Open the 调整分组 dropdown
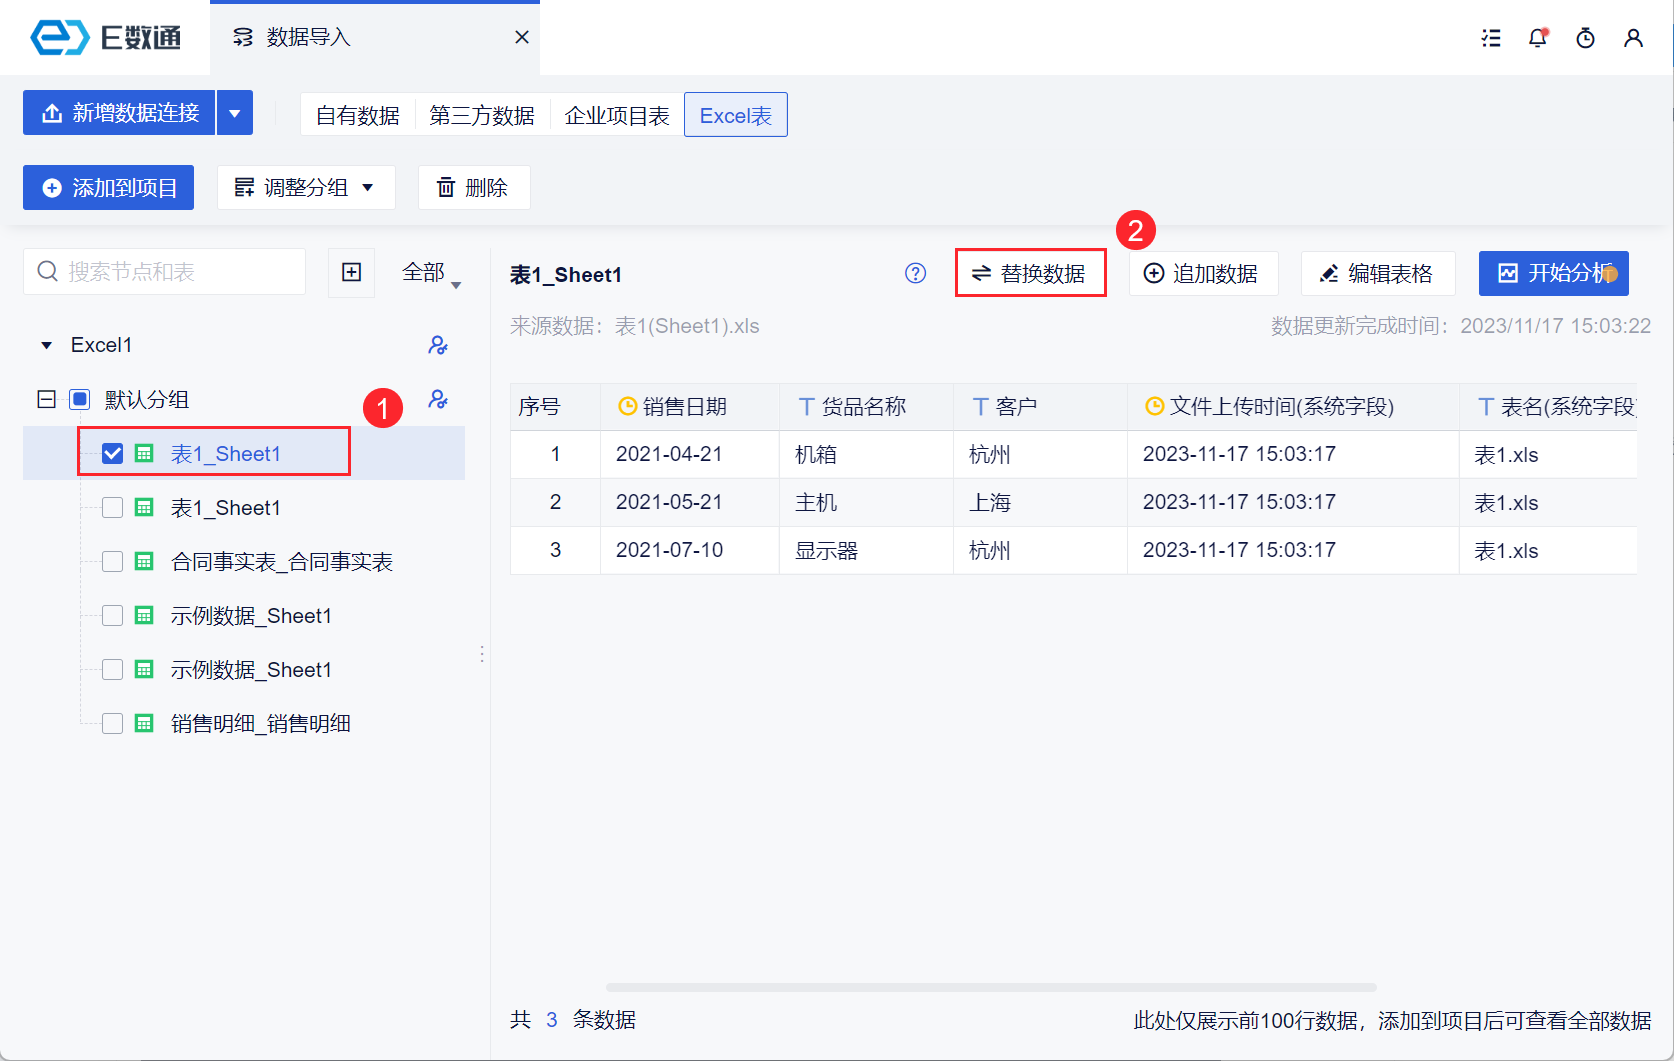 pyautogui.click(x=306, y=188)
